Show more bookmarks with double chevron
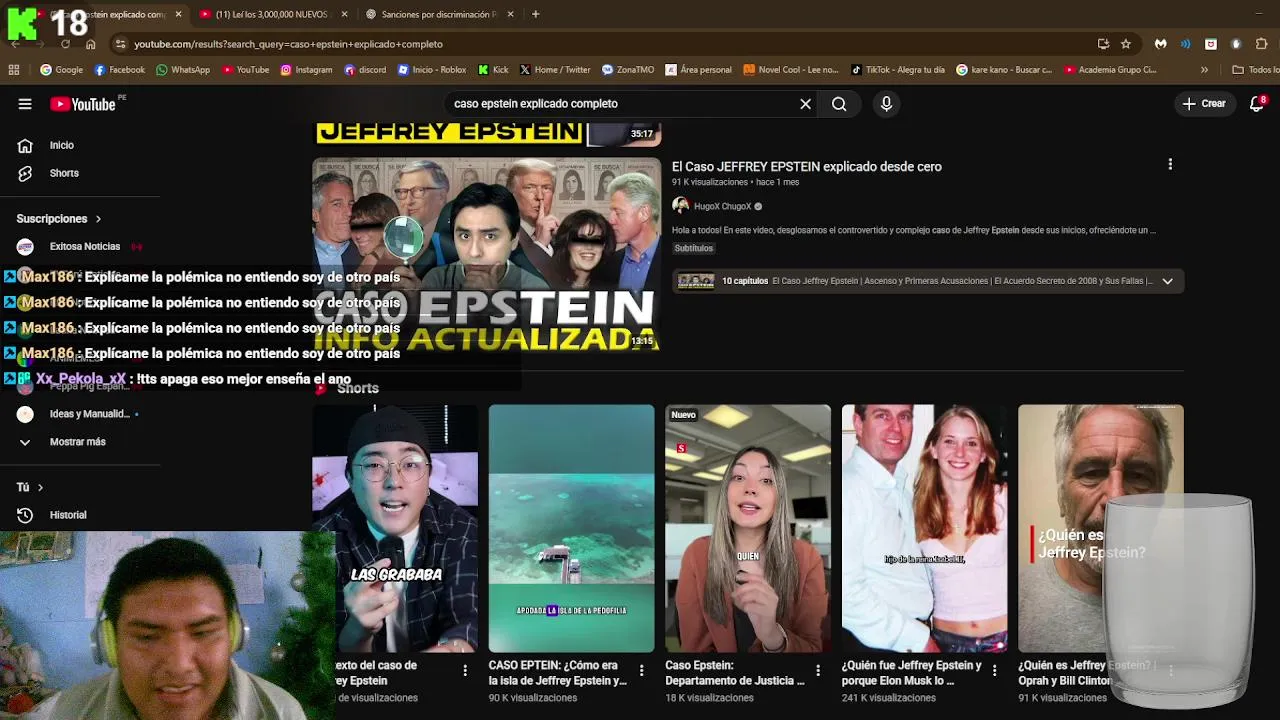This screenshot has height=720, width=1280. (x=1204, y=70)
